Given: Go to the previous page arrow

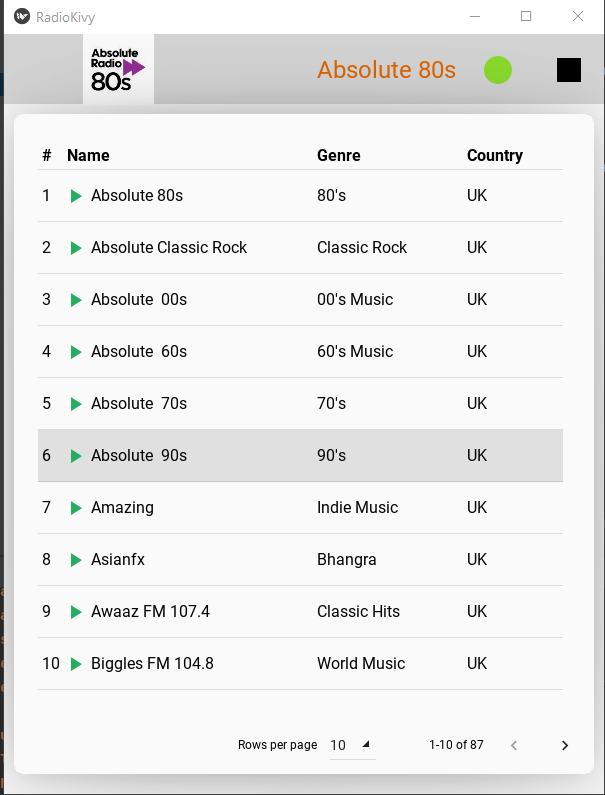Looking at the screenshot, I should click(x=514, y=745).
